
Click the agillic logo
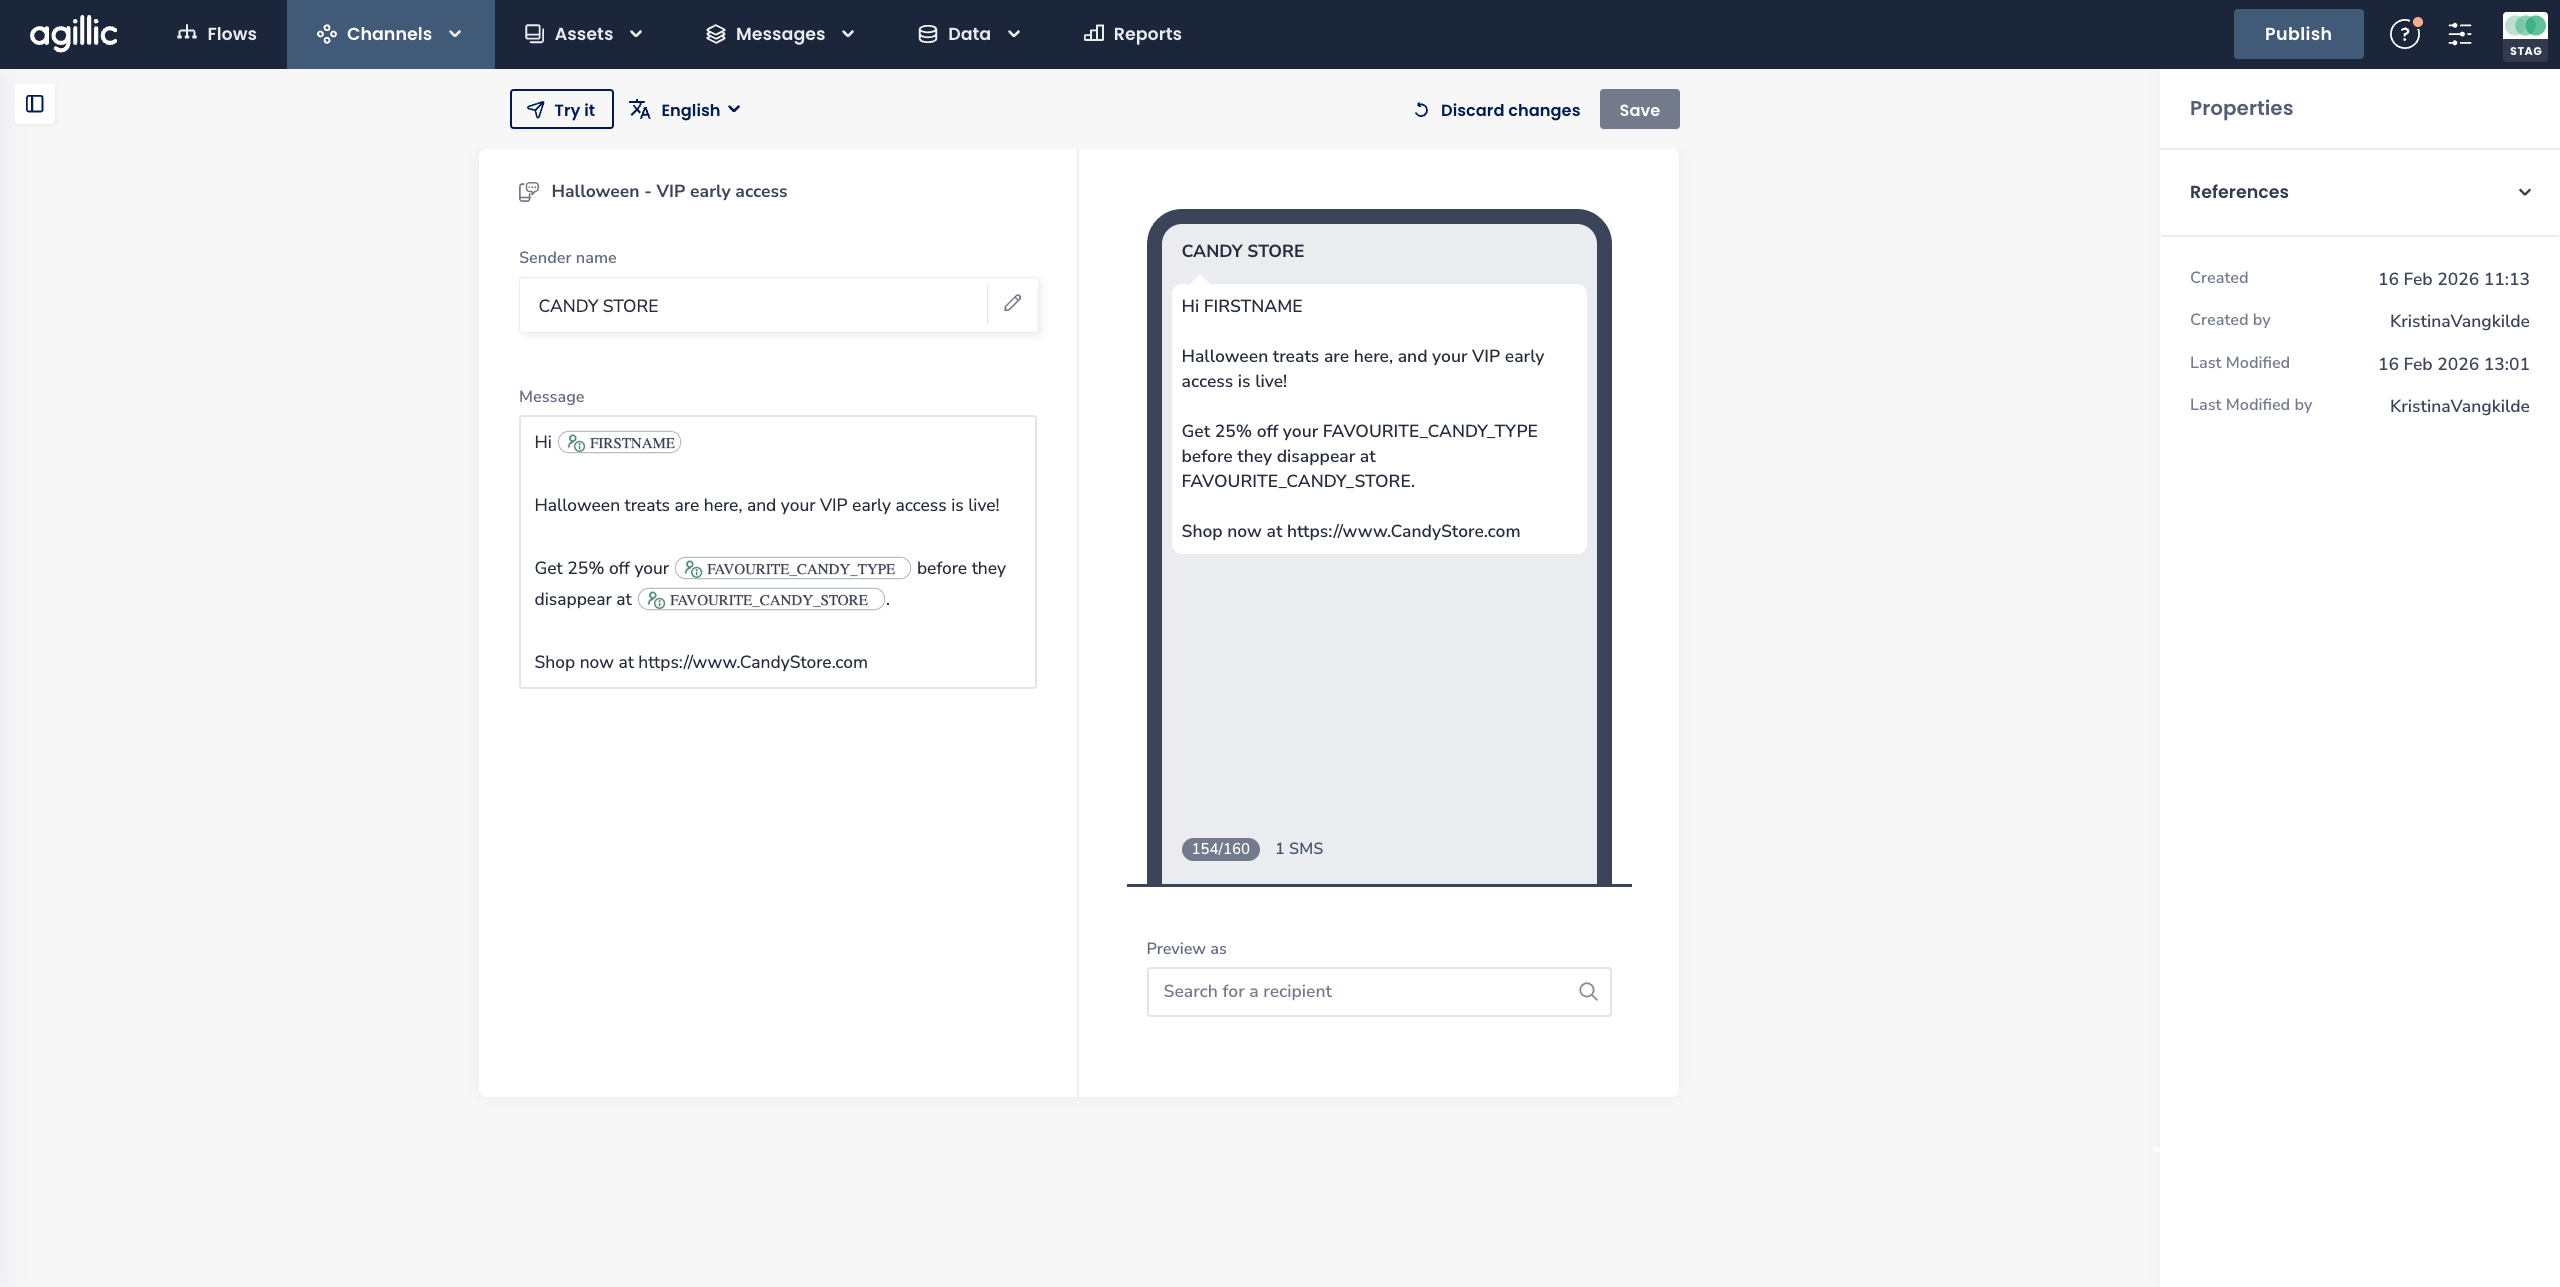click(74, 34)
